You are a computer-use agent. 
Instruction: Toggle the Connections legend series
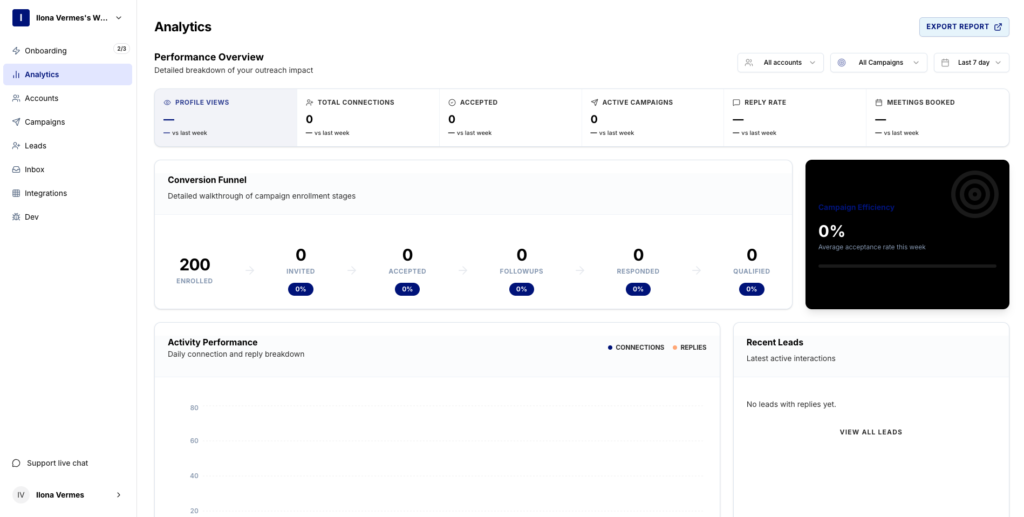636,347
